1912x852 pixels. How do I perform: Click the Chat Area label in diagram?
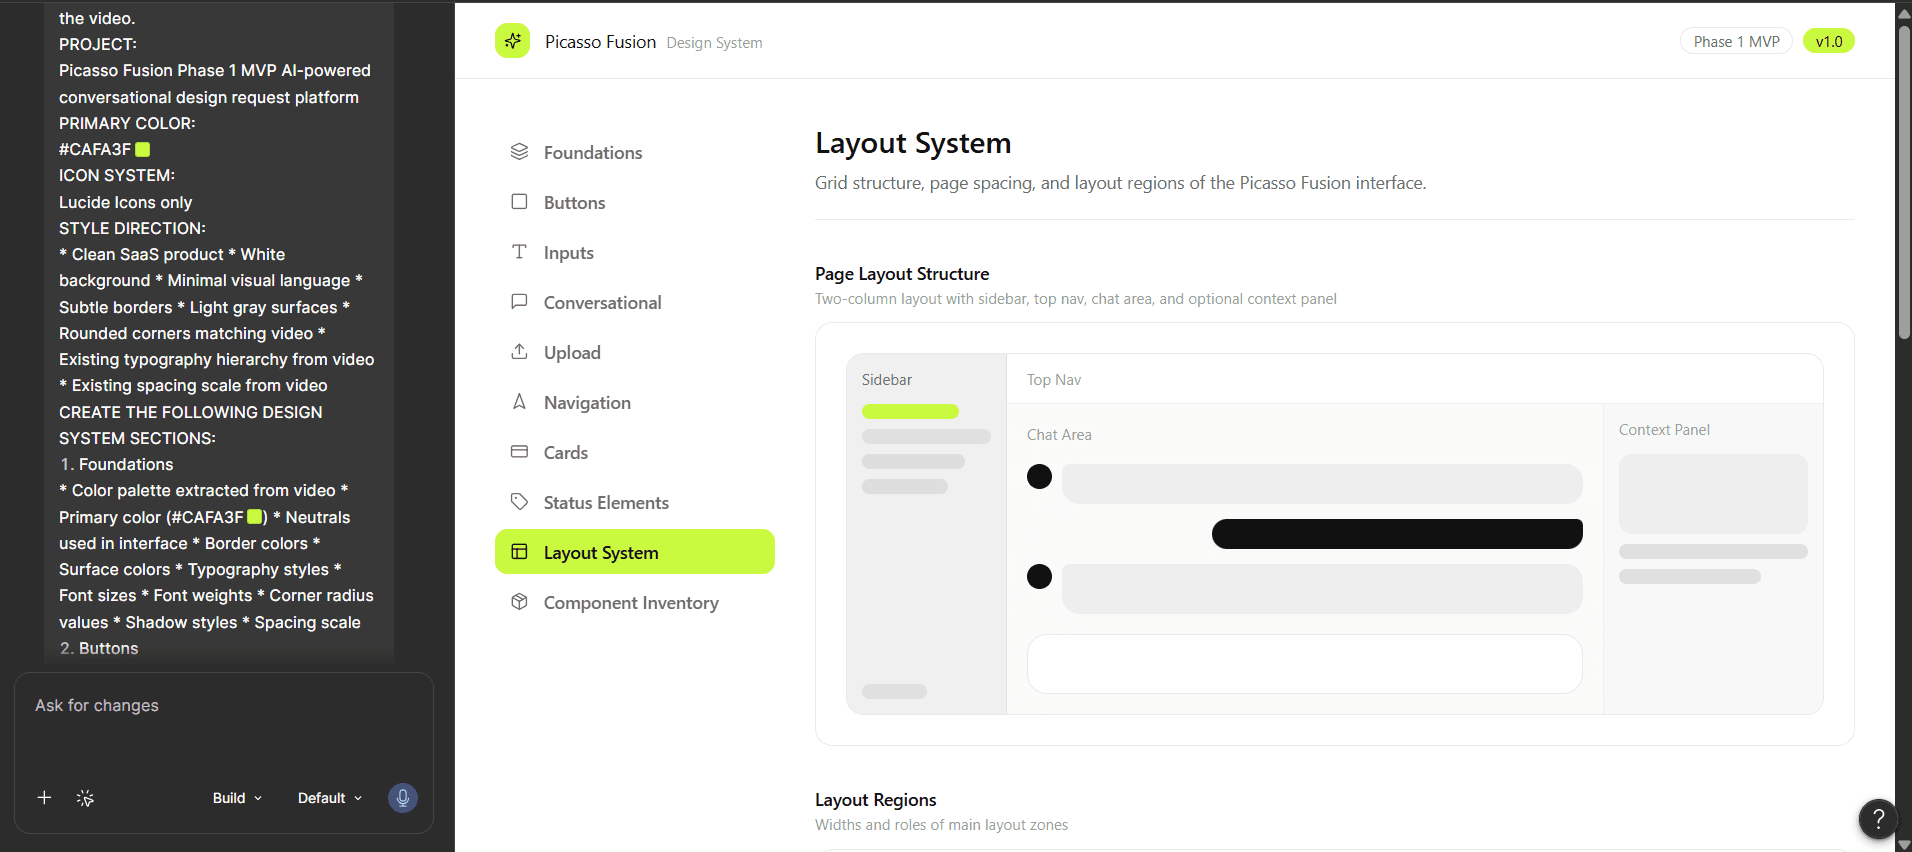[1059, 435]
